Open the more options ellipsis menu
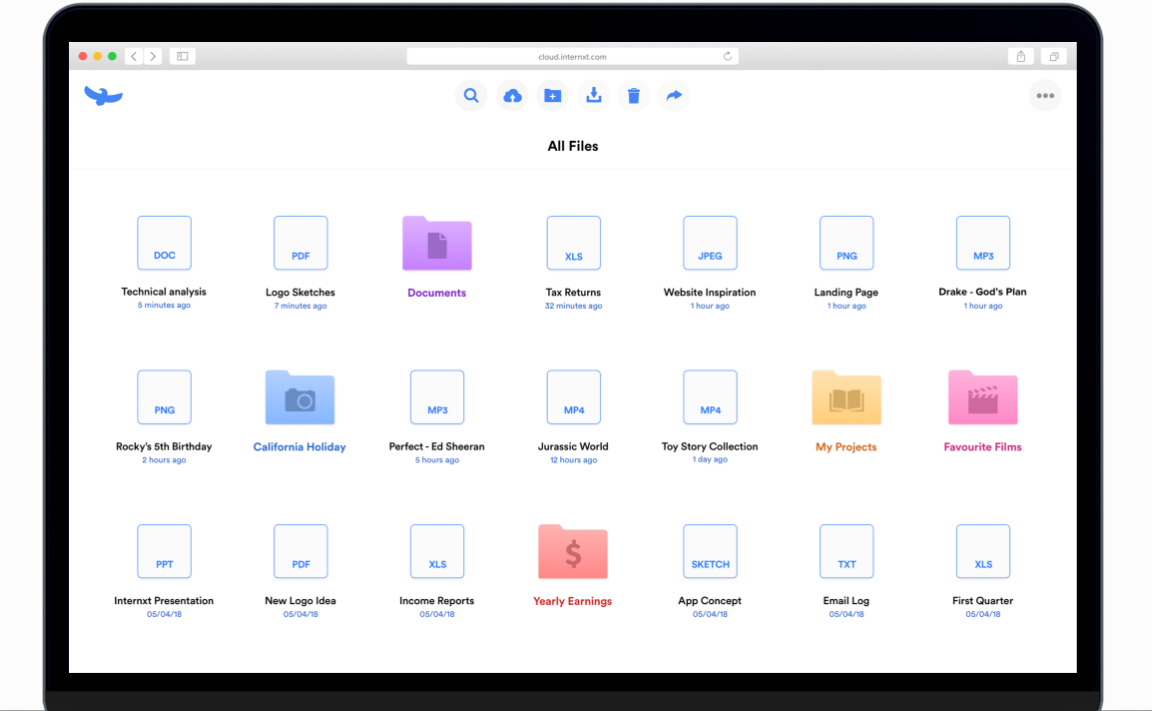This screenshot has width=1152, height=711. click(1045, 95)
